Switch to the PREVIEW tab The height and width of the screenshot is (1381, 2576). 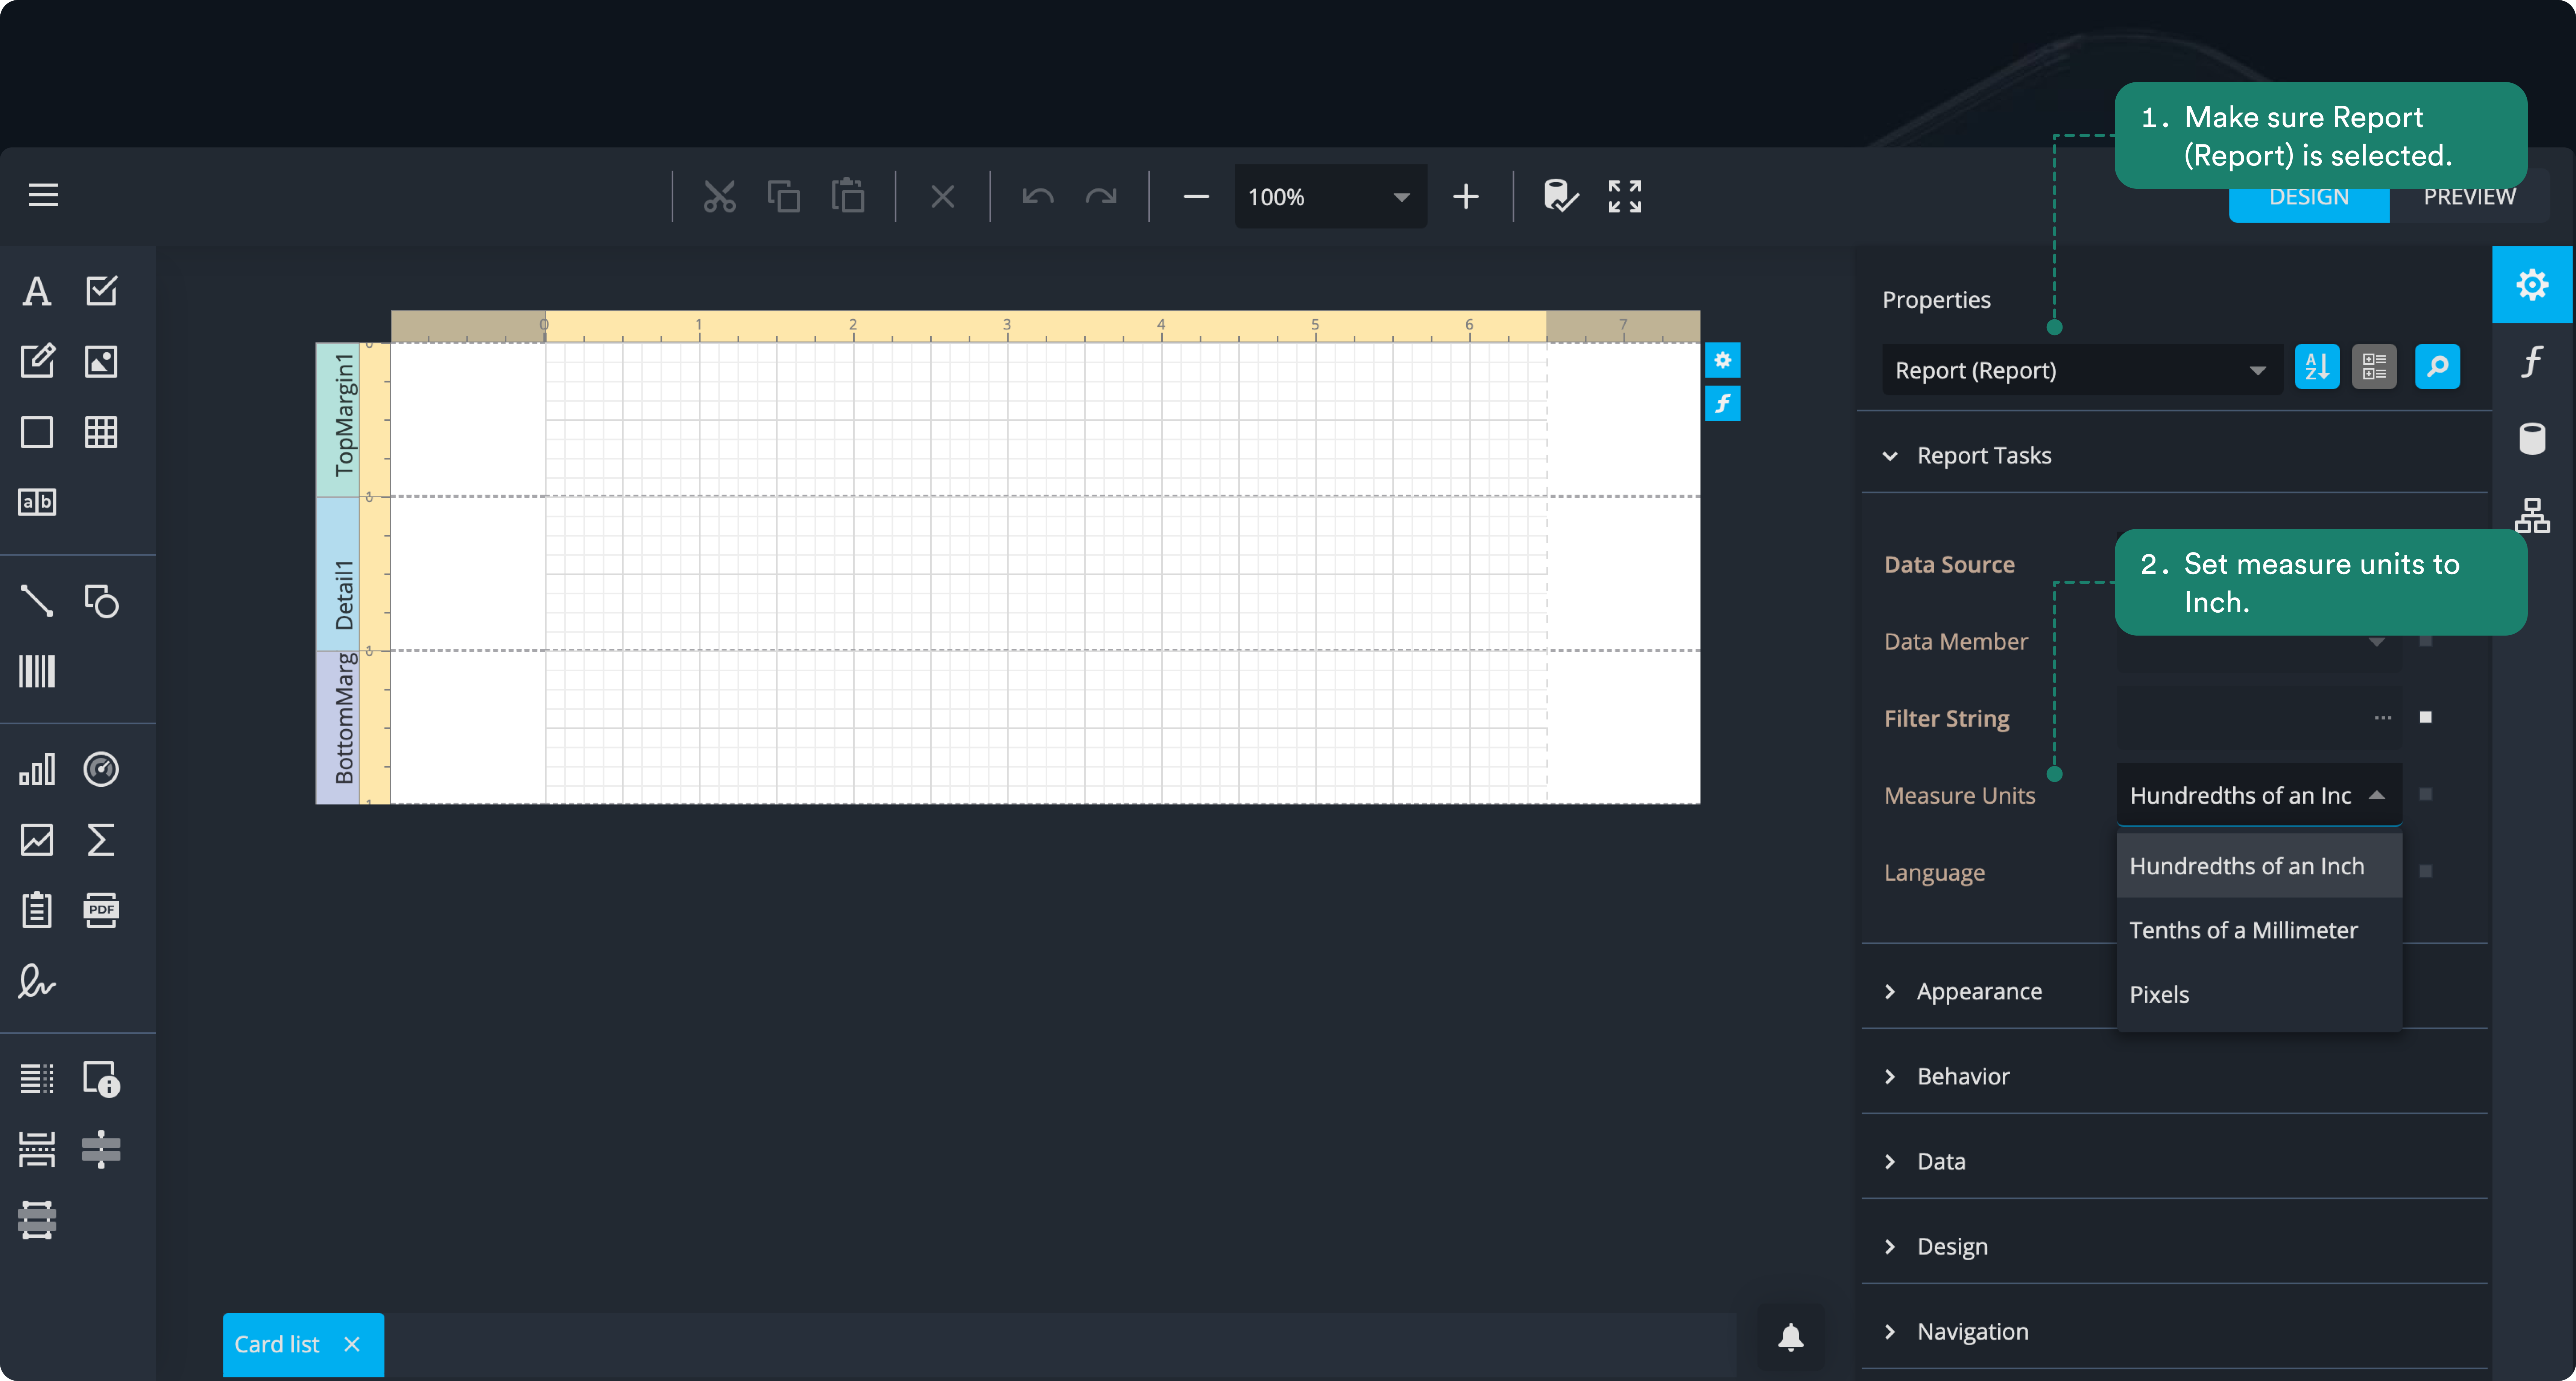(x=2469, y=197)
